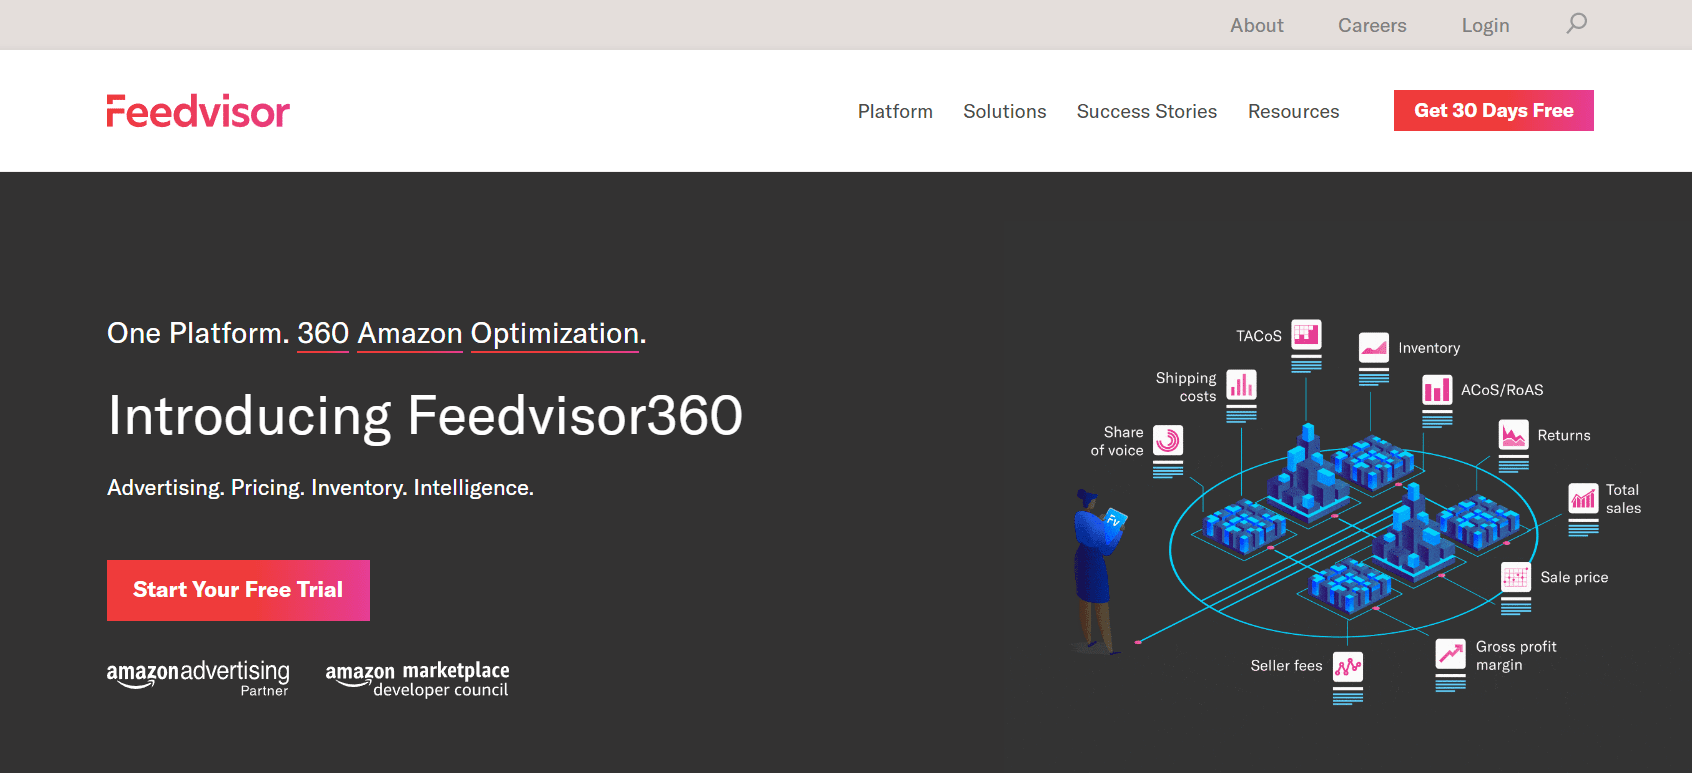Viewport: 1692px width, 773px height.
Task: Click the Gross profit margin arrow icon
Action: tap(1450, 654)
